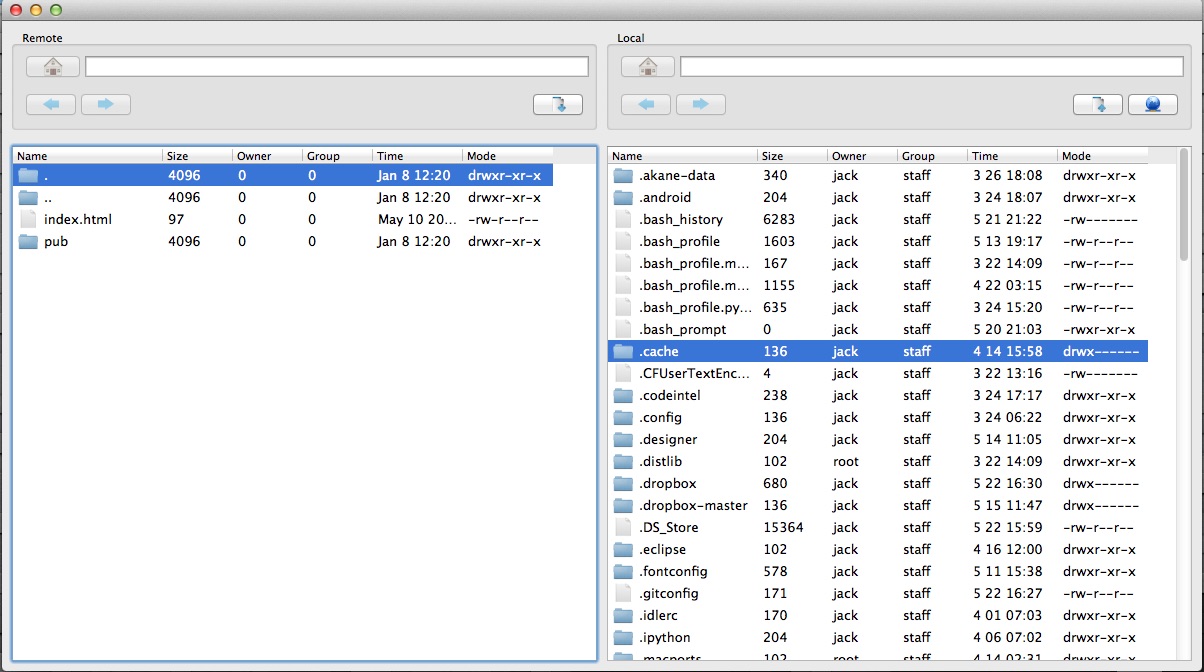The image size is (1204, 672).
Task: Click the local upload transfer icon
Action: 1098,104
